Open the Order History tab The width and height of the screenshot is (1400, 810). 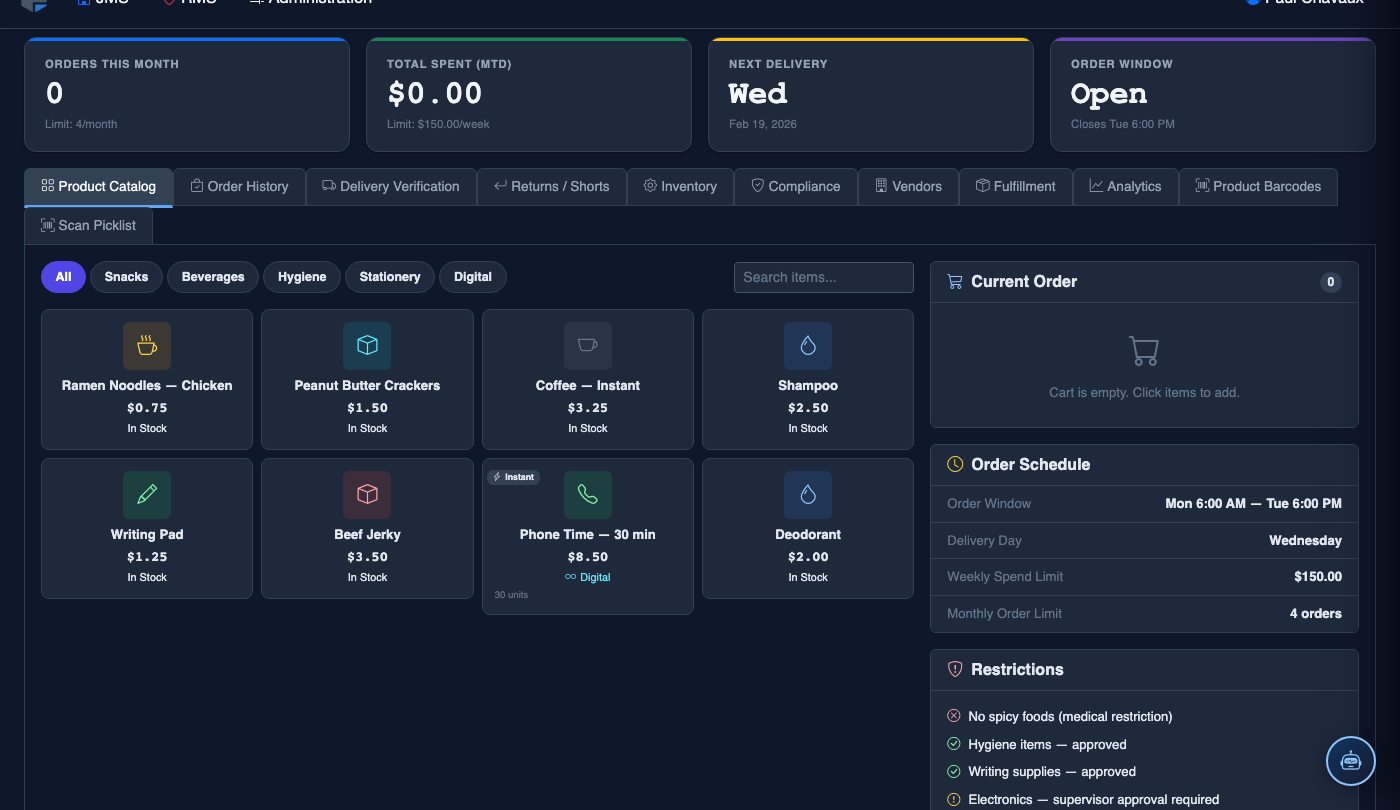(x=239, y=186)
